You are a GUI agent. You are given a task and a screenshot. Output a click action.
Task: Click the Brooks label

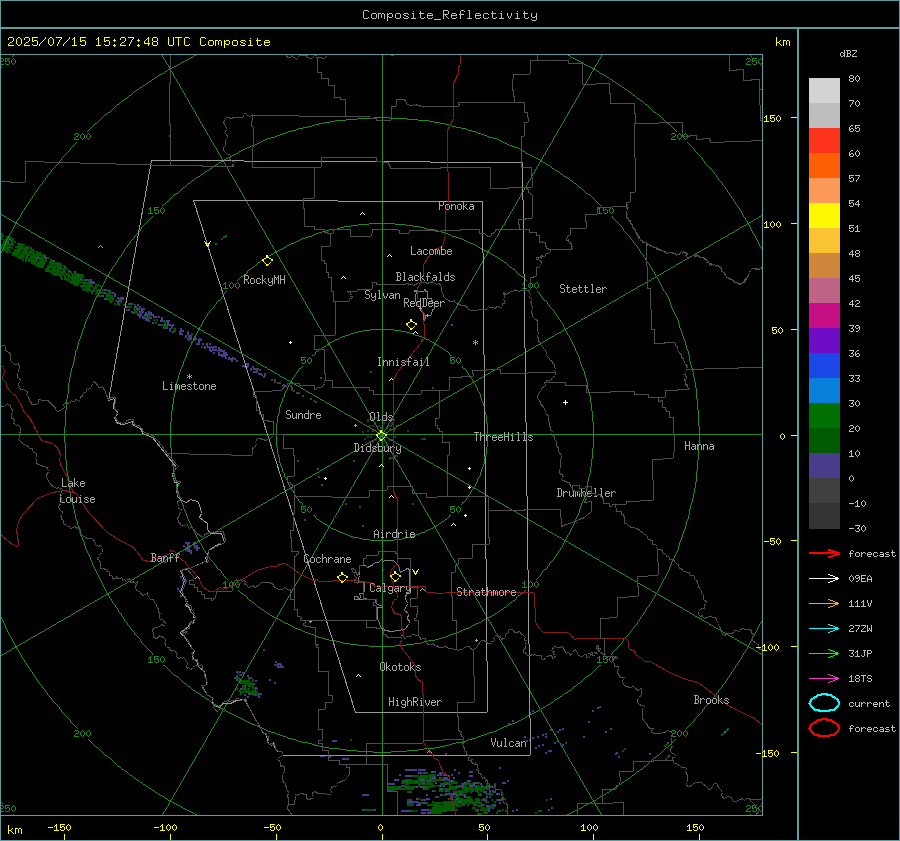[x=711, y=700]
